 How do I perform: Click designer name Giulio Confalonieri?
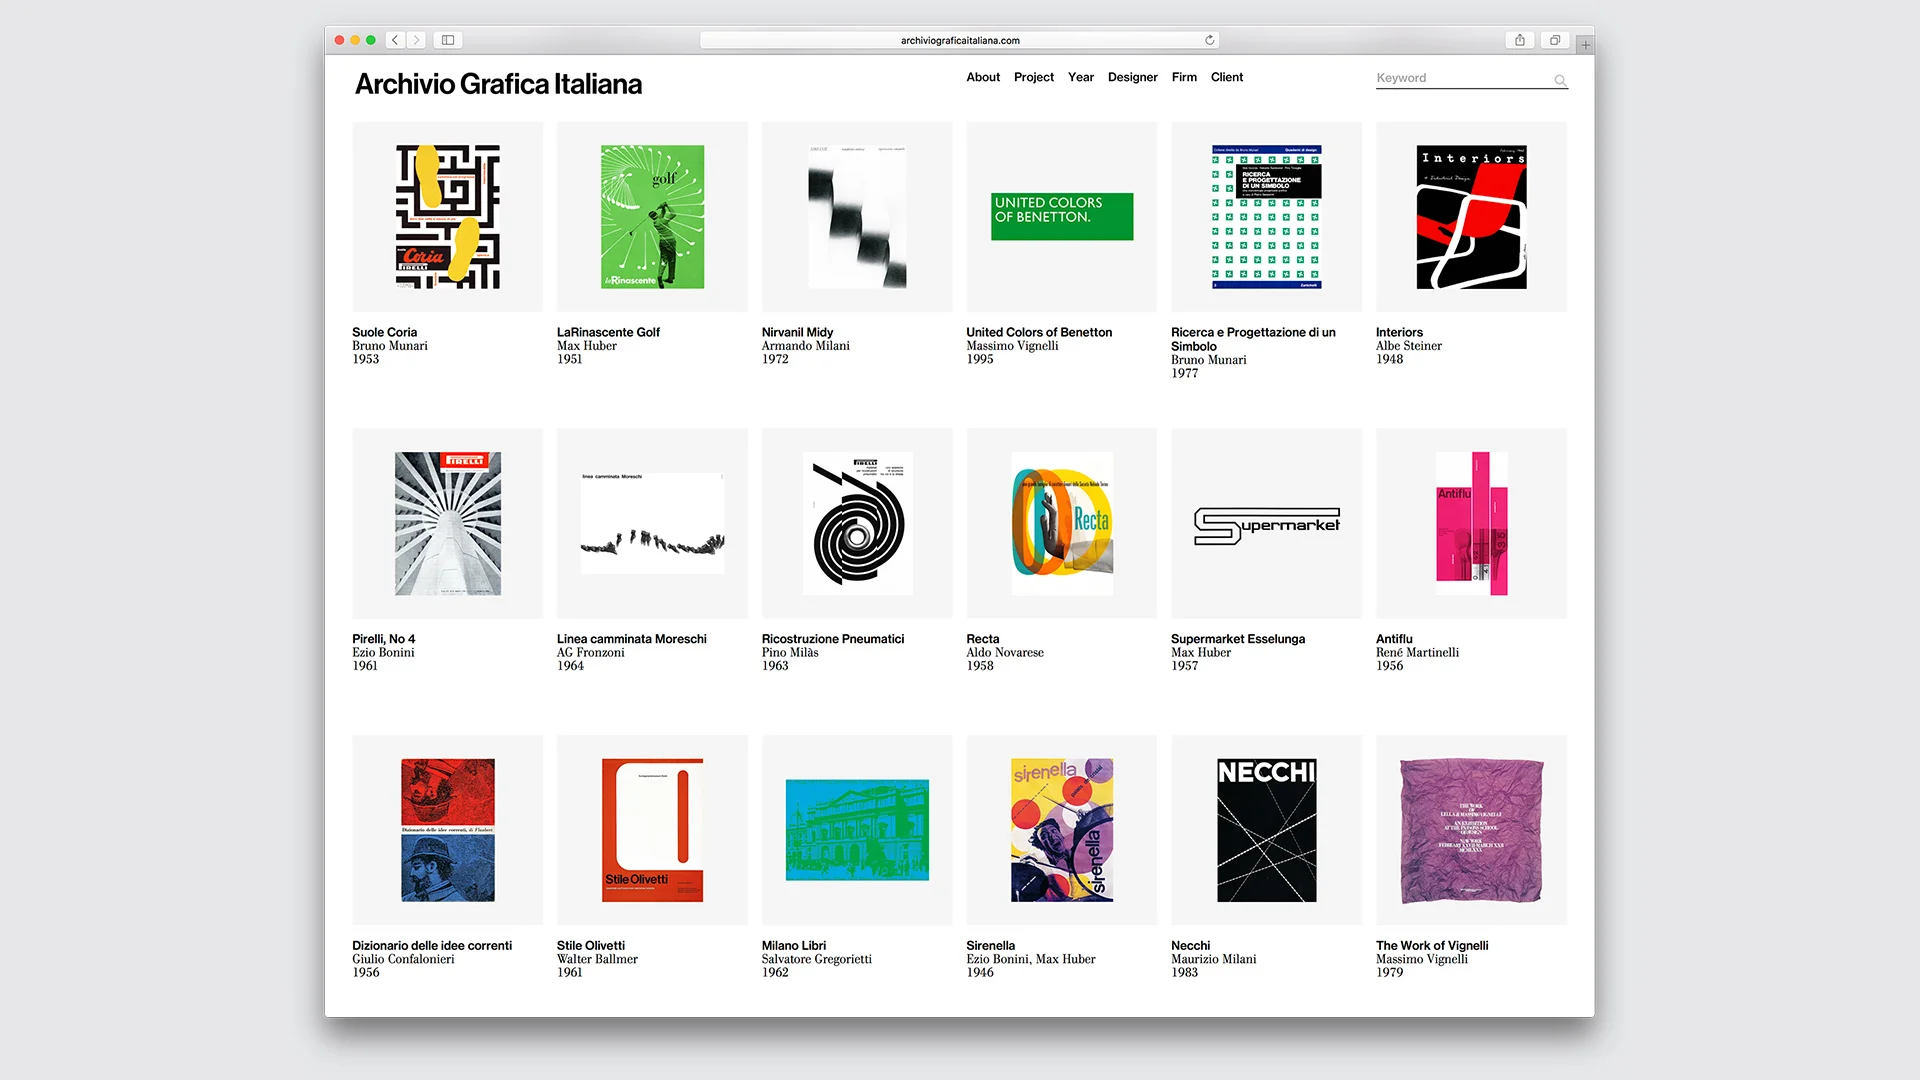[403, 959]
